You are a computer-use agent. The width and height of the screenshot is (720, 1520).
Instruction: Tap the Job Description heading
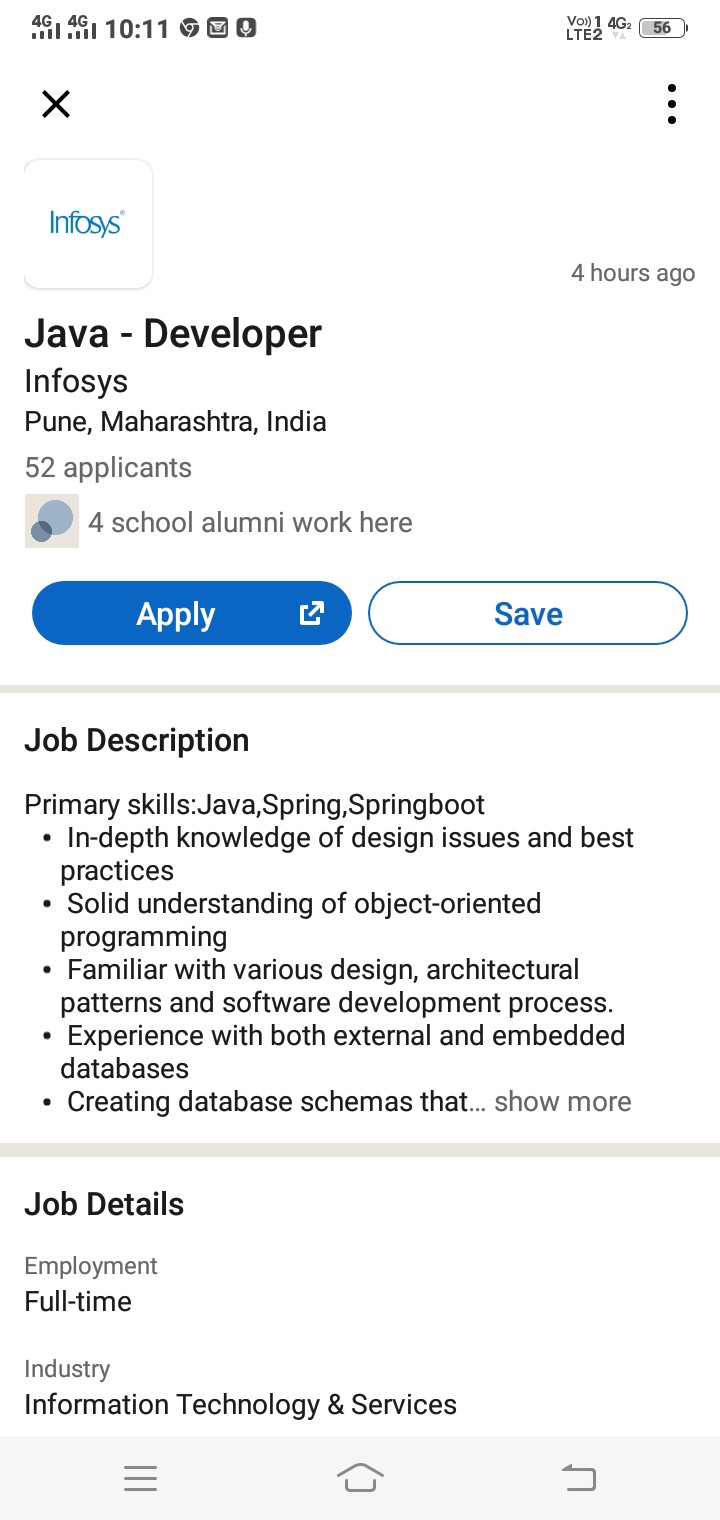tap(137, 741)
